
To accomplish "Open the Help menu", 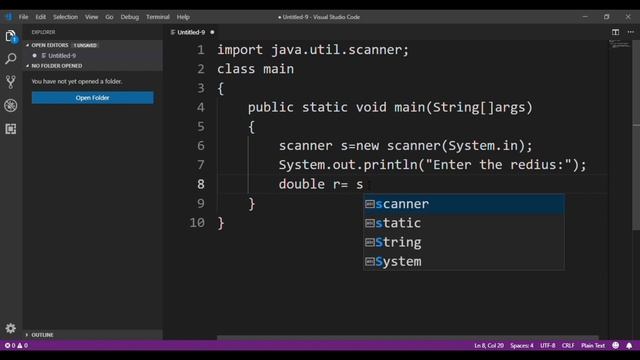I will 183,17.
